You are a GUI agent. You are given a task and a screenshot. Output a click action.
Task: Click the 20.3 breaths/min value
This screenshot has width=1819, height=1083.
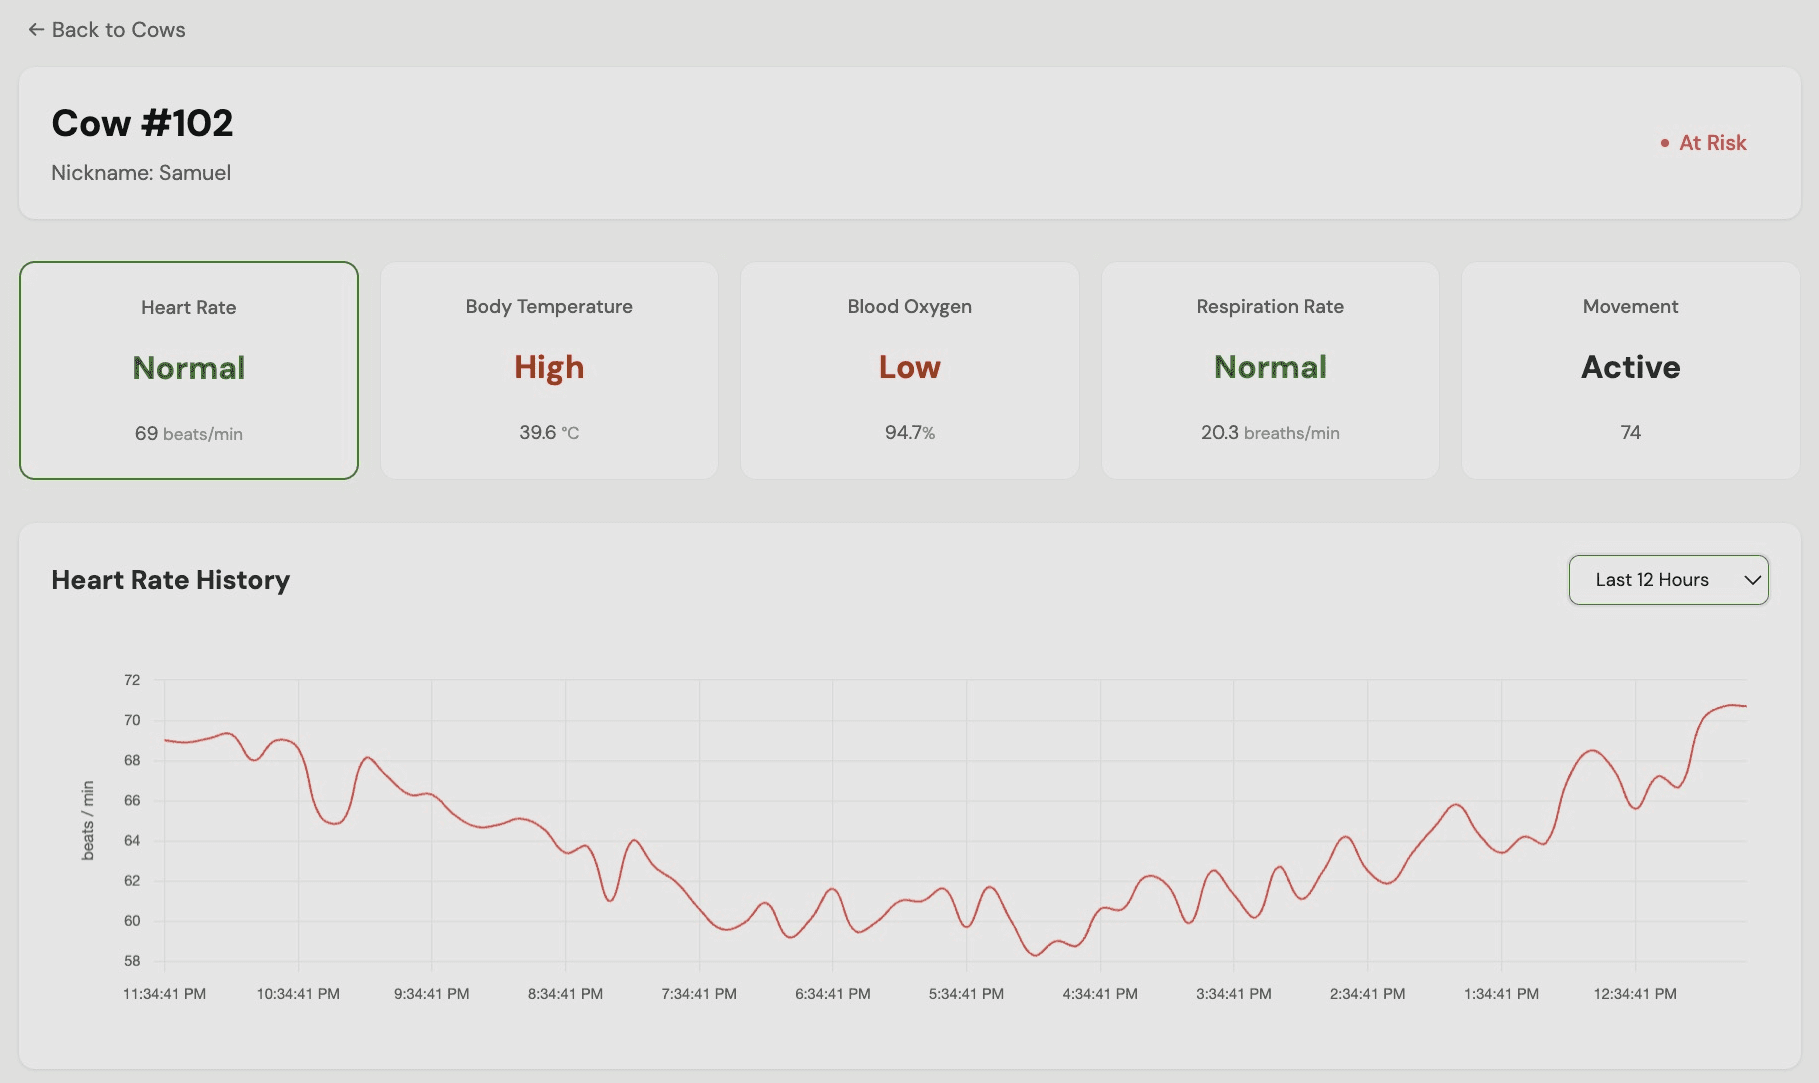pos(1270,432)
